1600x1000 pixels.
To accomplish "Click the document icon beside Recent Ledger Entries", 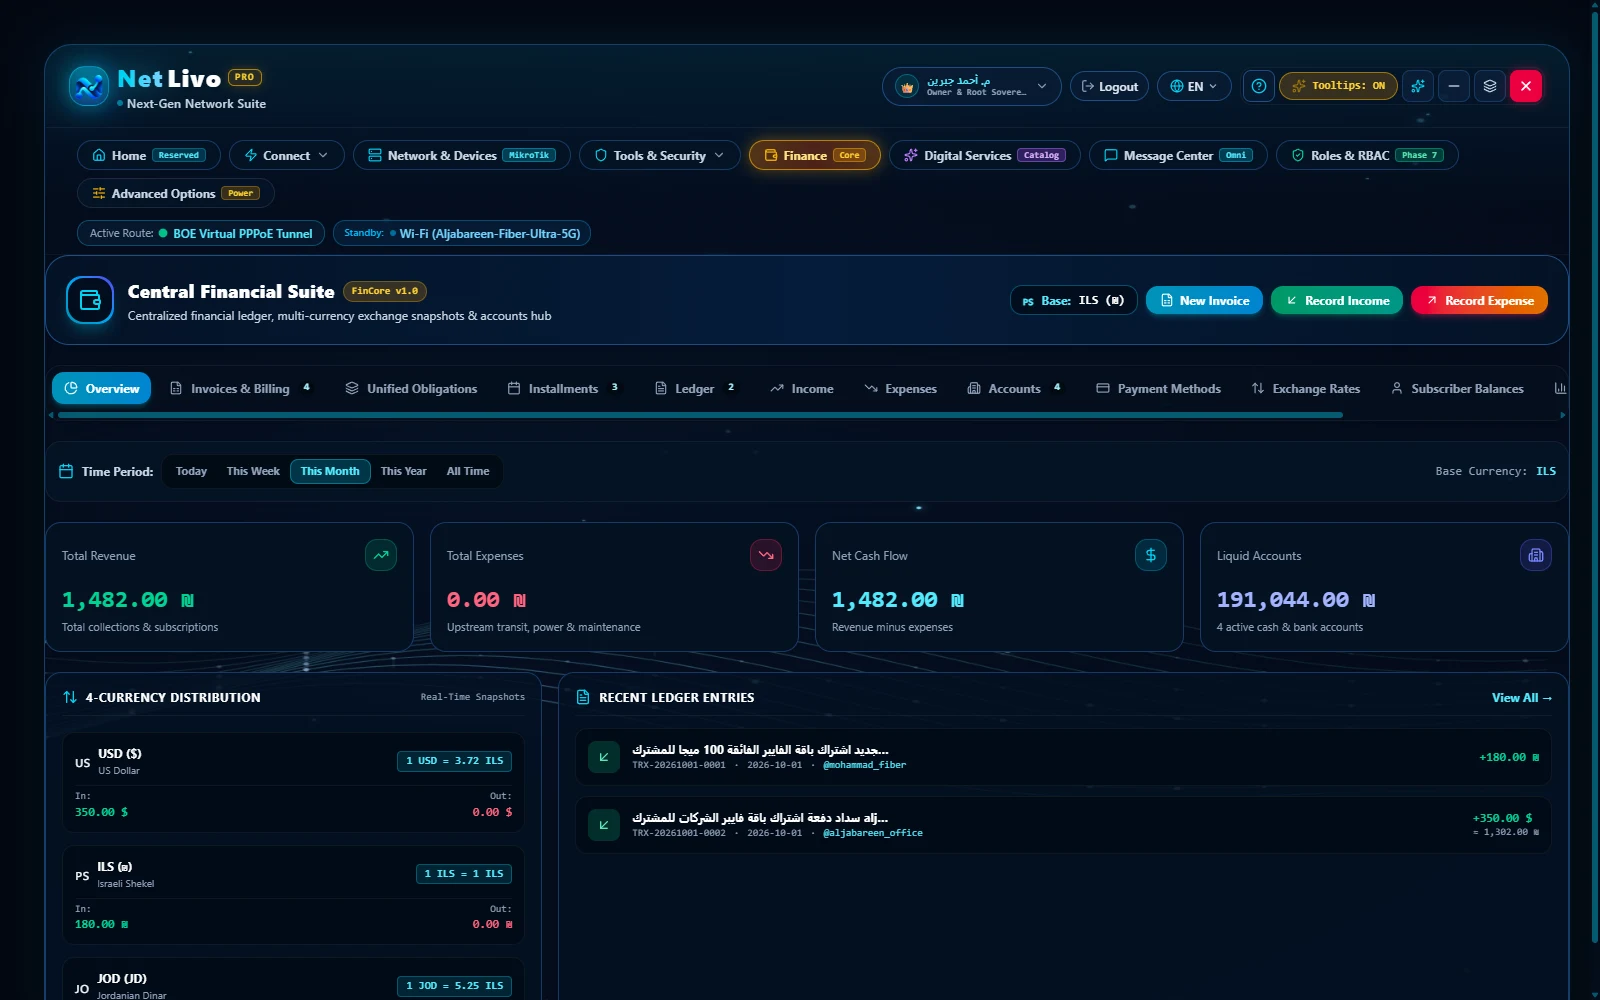I will pyautogui.click(x=583, y=697).
